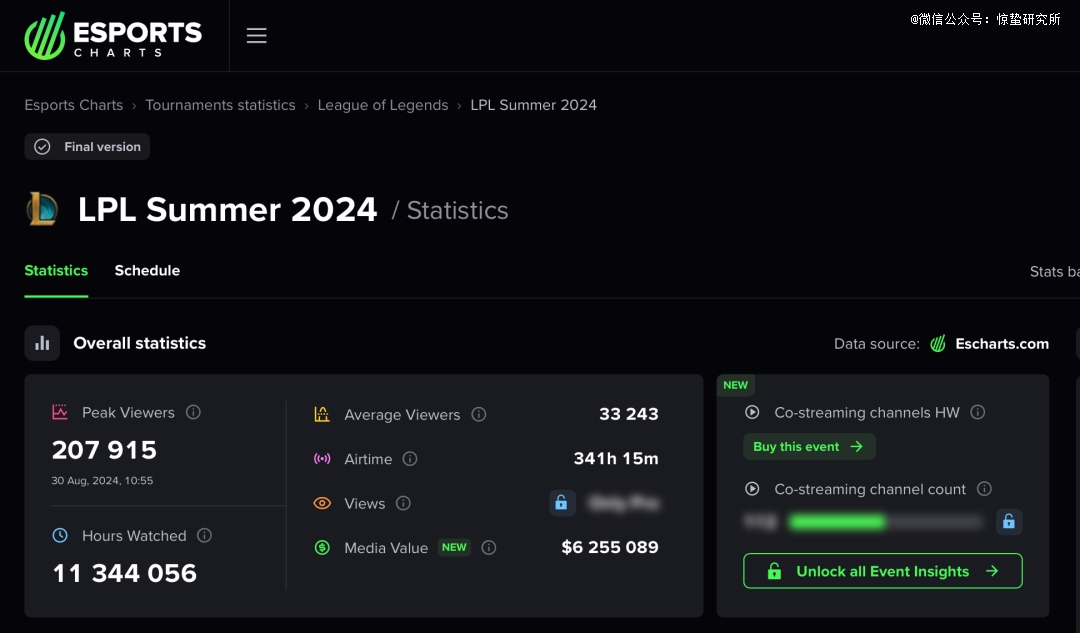Viewport: 1080px width, 633px height.
Task: Open Tournaments statistics breadcrumb link
Action: (220, 105)
